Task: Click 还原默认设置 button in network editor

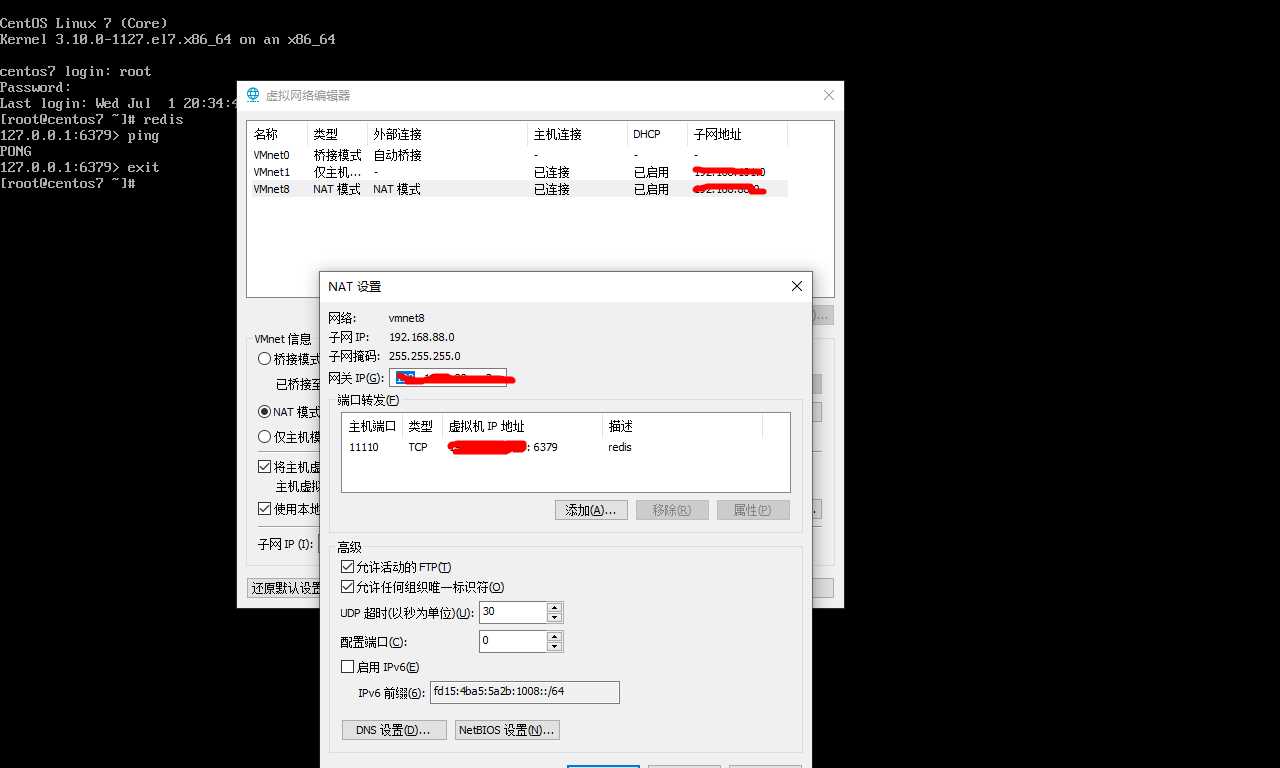Action: click(x=284, y=588)
